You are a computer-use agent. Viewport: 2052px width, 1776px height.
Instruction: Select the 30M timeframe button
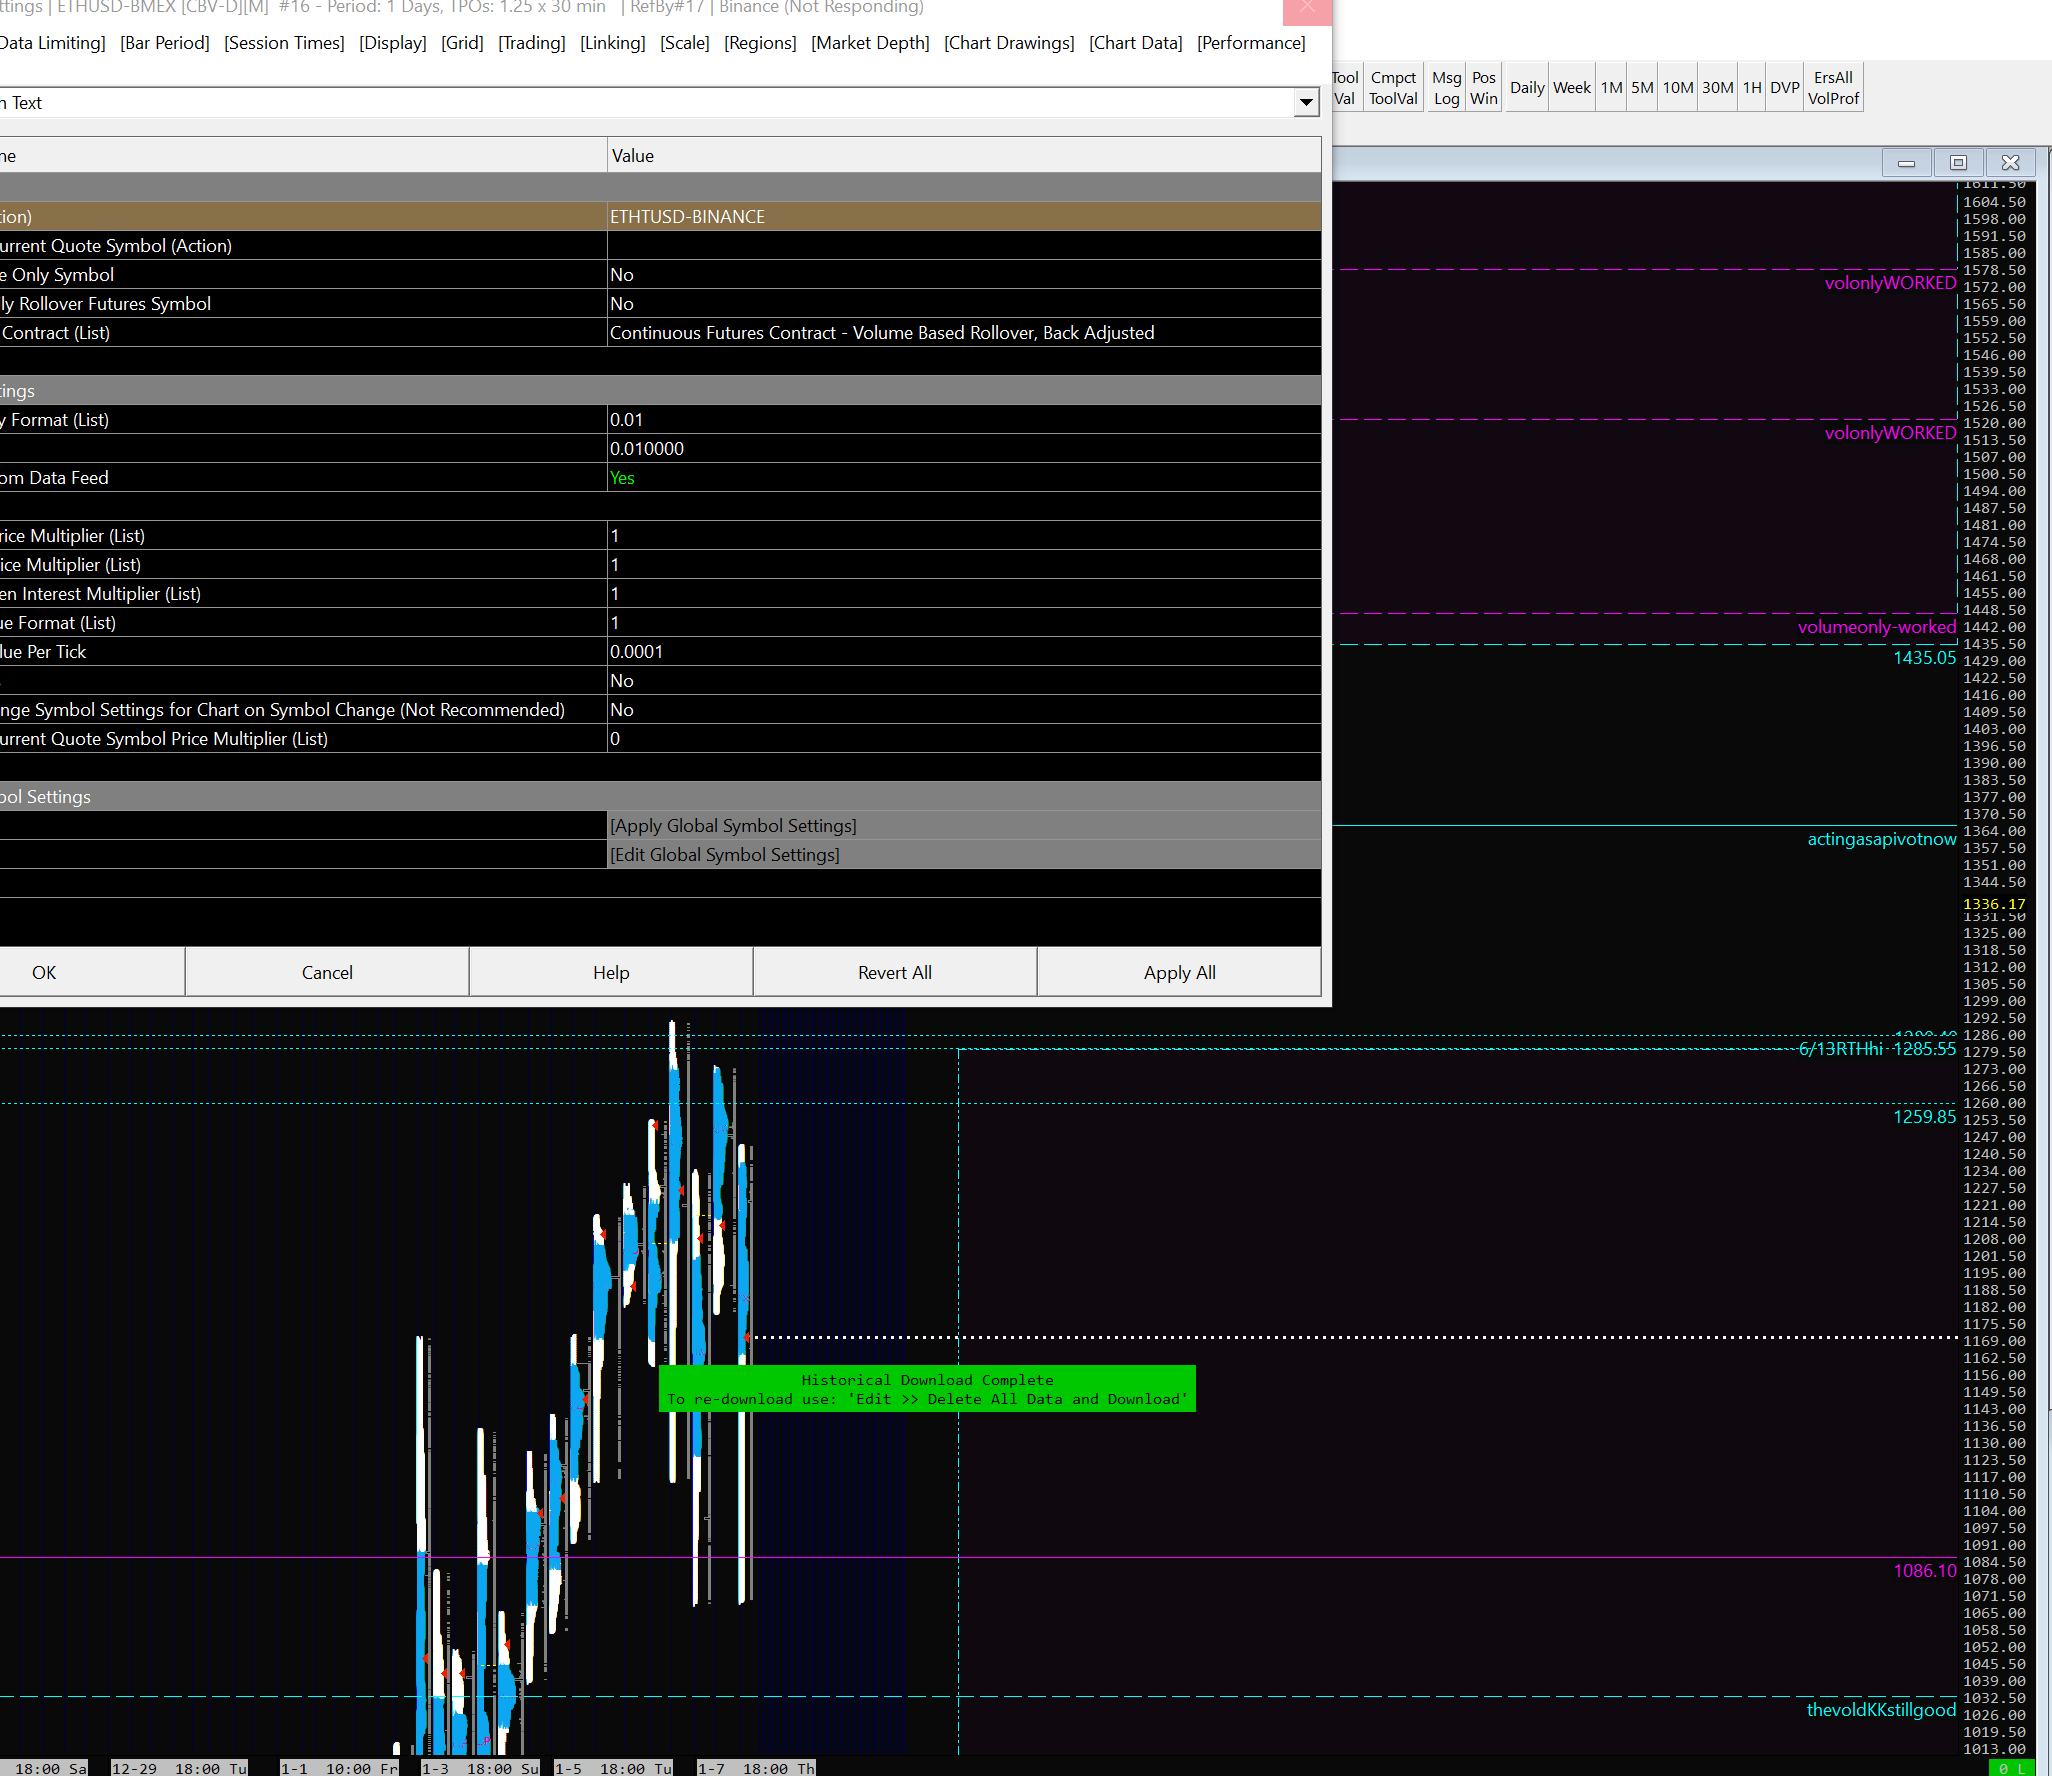coord(1717,88)
